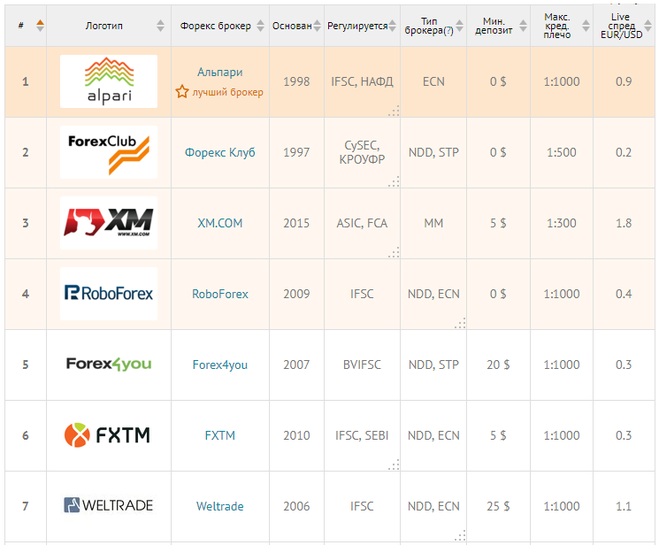Click the (?) help next to Тип брокера

[x=448, y=31]
